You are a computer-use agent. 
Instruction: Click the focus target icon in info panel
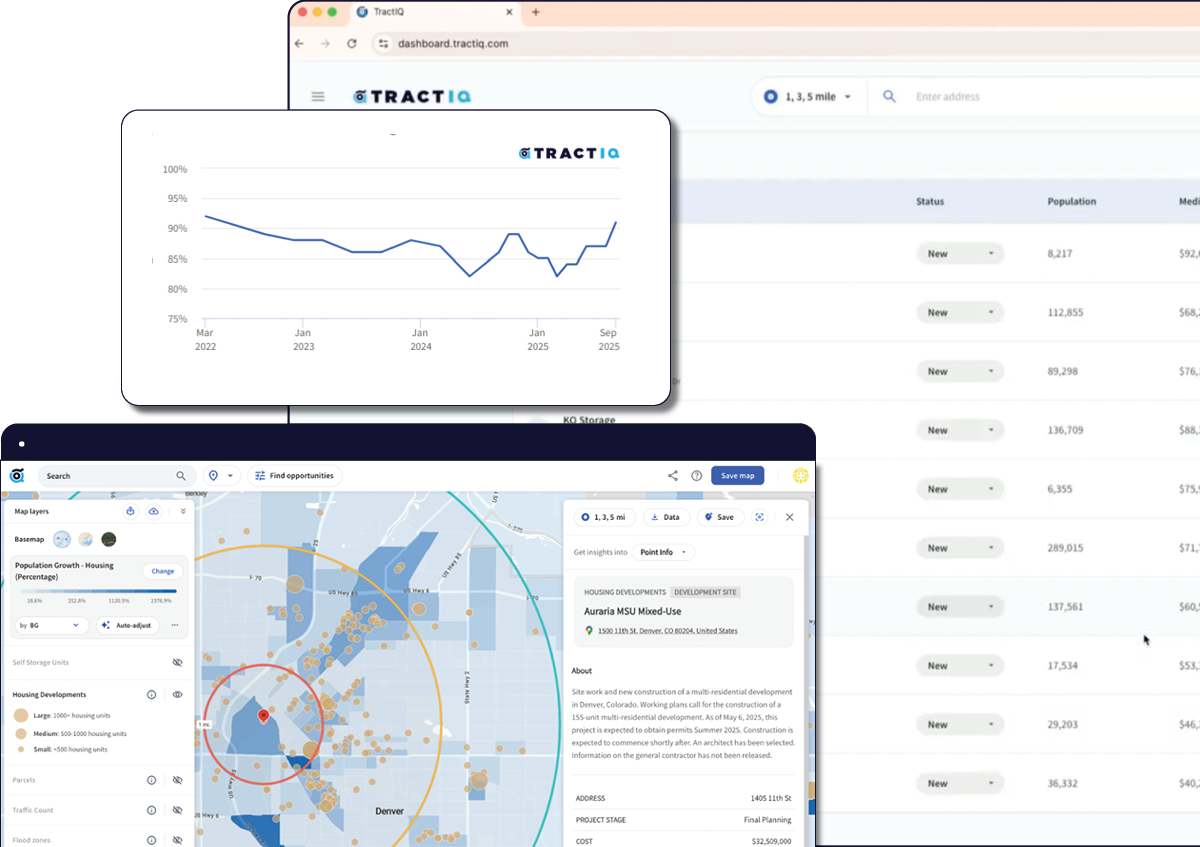pos(759,517)
